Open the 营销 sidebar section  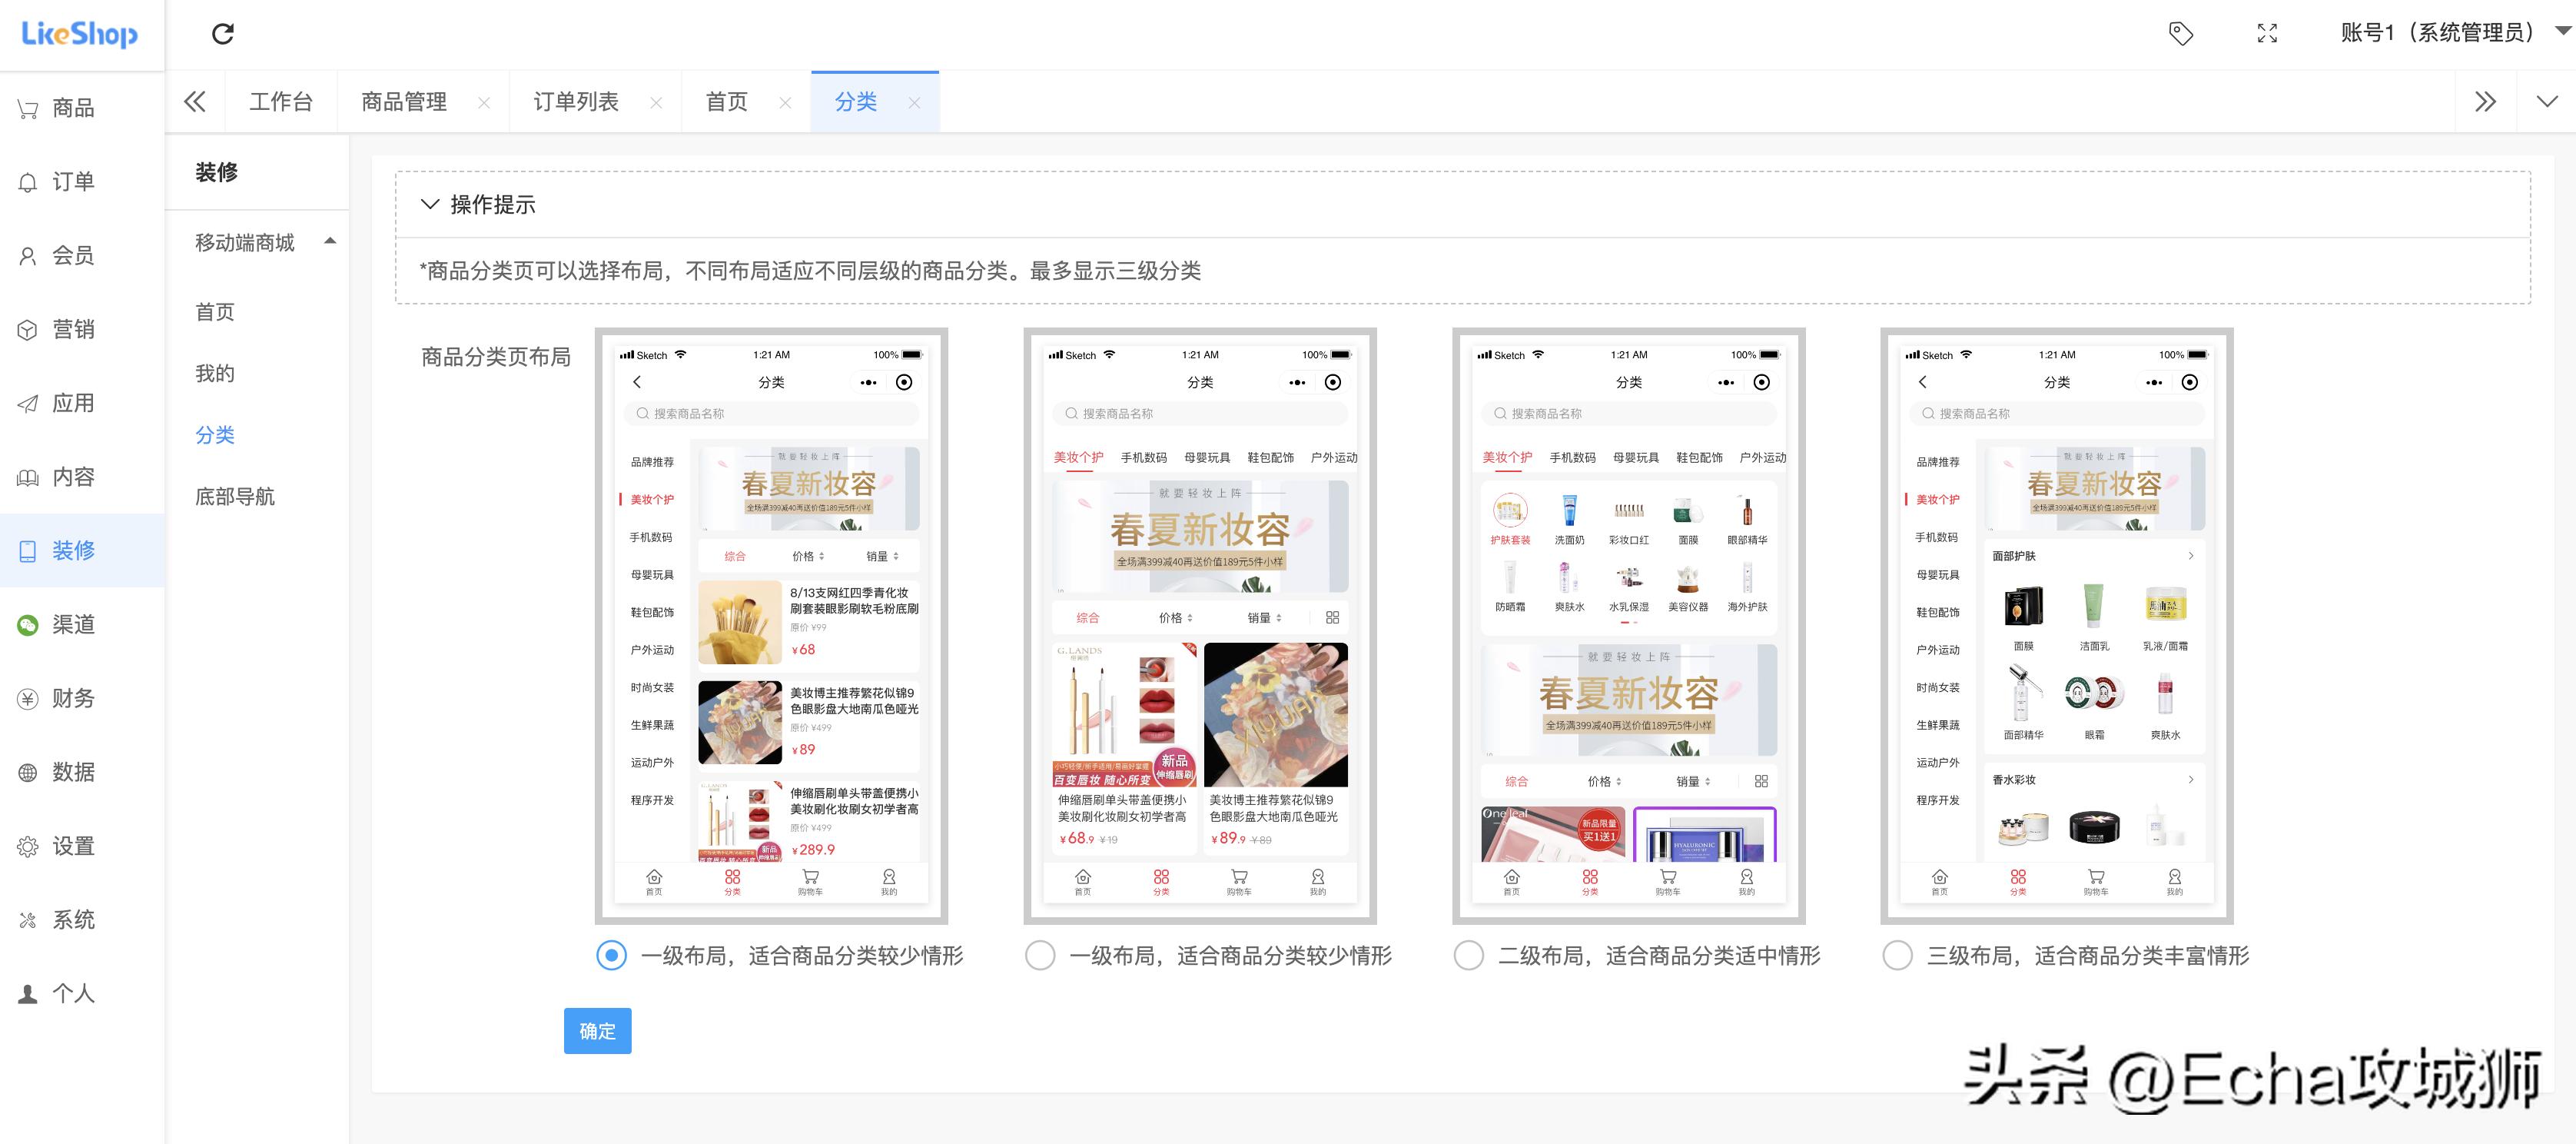(x=70, y=329)
